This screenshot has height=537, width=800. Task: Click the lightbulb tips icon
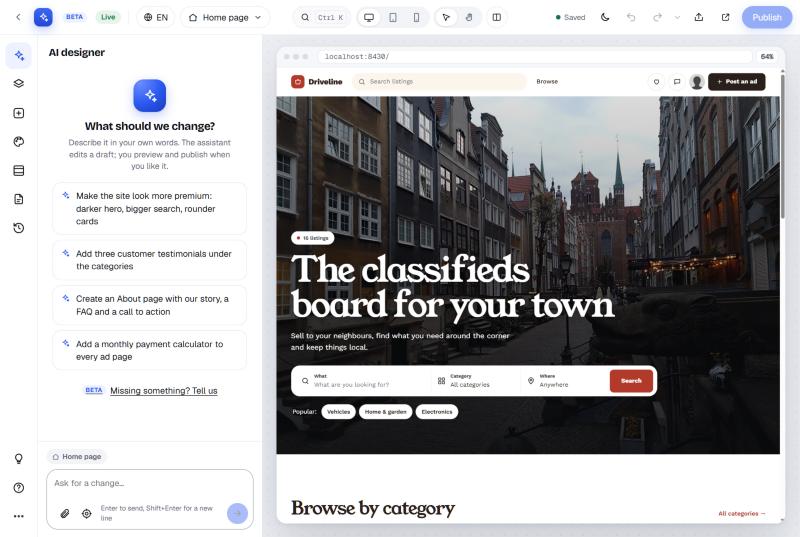click(x=19, y=459)
